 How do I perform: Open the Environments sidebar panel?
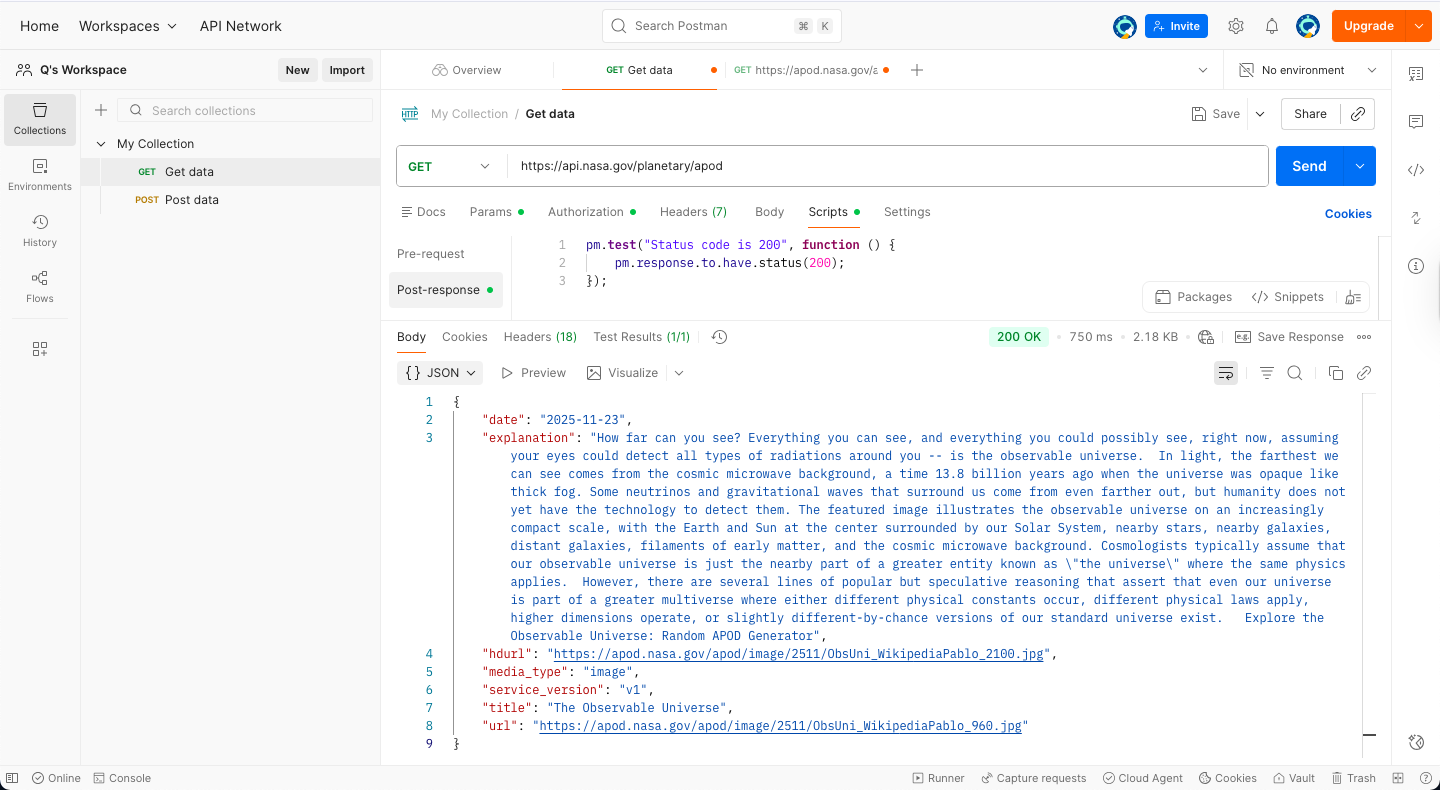40,175
